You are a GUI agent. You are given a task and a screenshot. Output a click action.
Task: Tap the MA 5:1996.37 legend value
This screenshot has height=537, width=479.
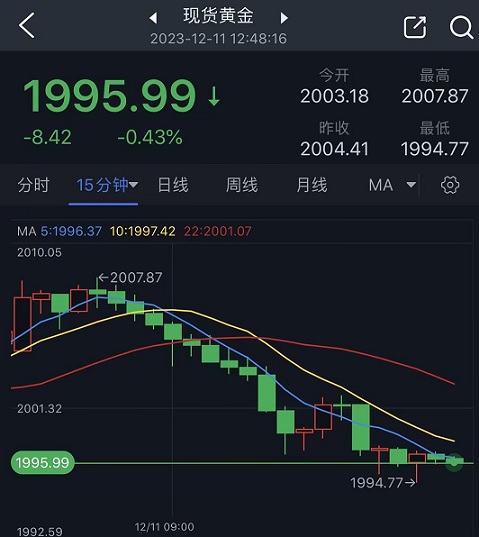[71, 231]
